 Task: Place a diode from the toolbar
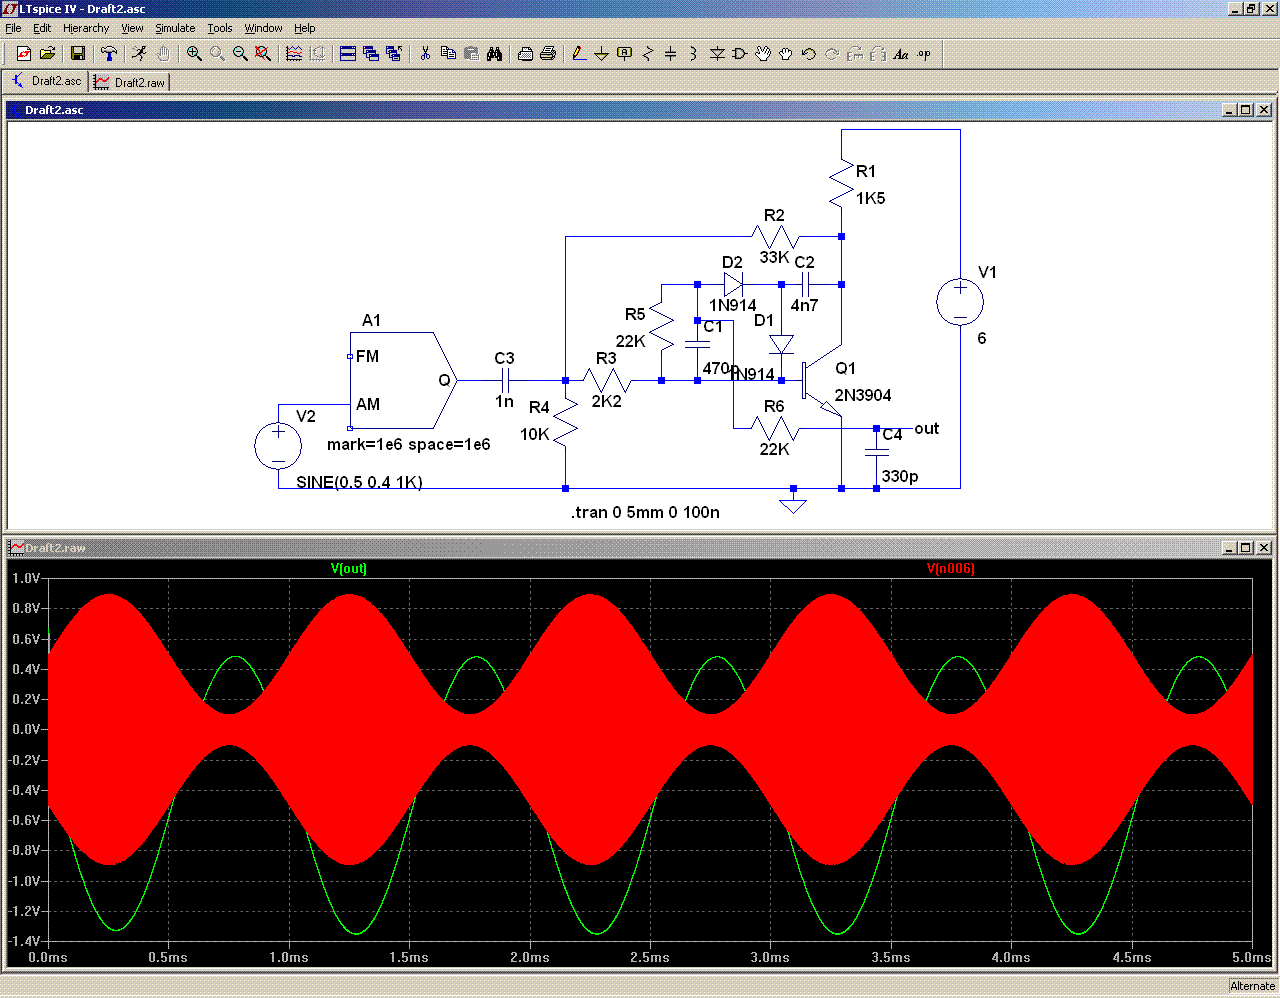point(717,54)
